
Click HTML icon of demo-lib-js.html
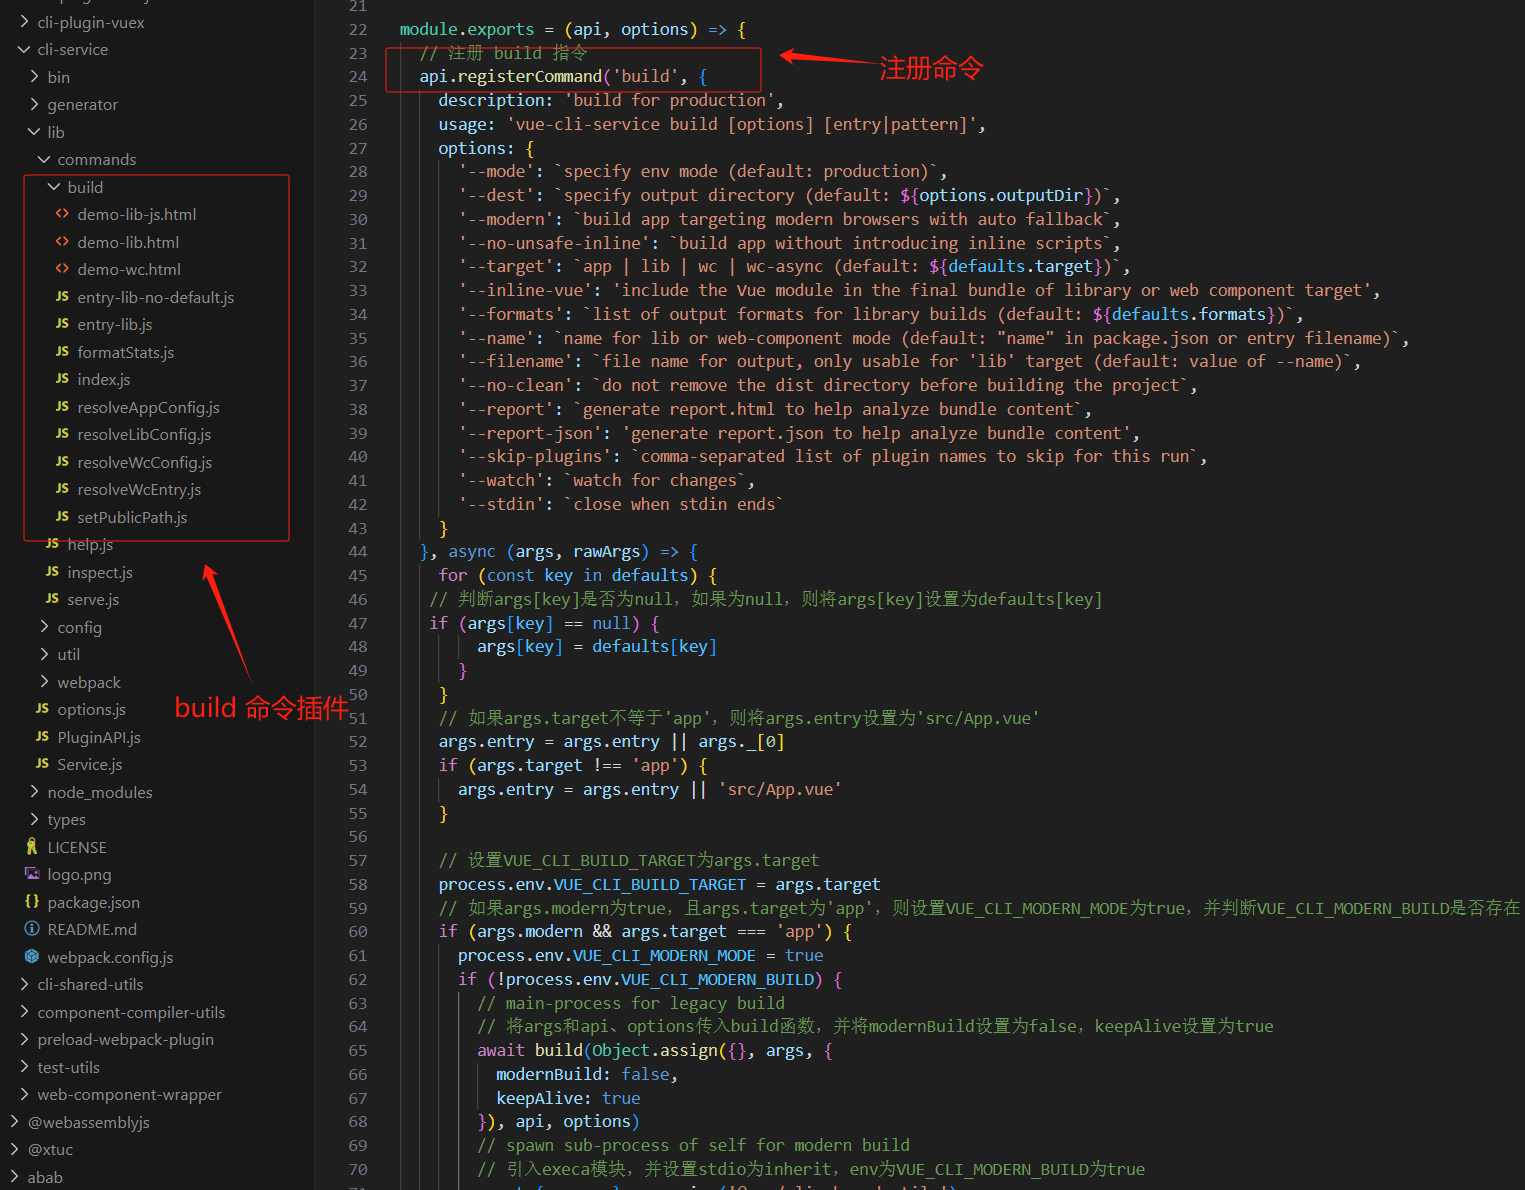point(62,214)
